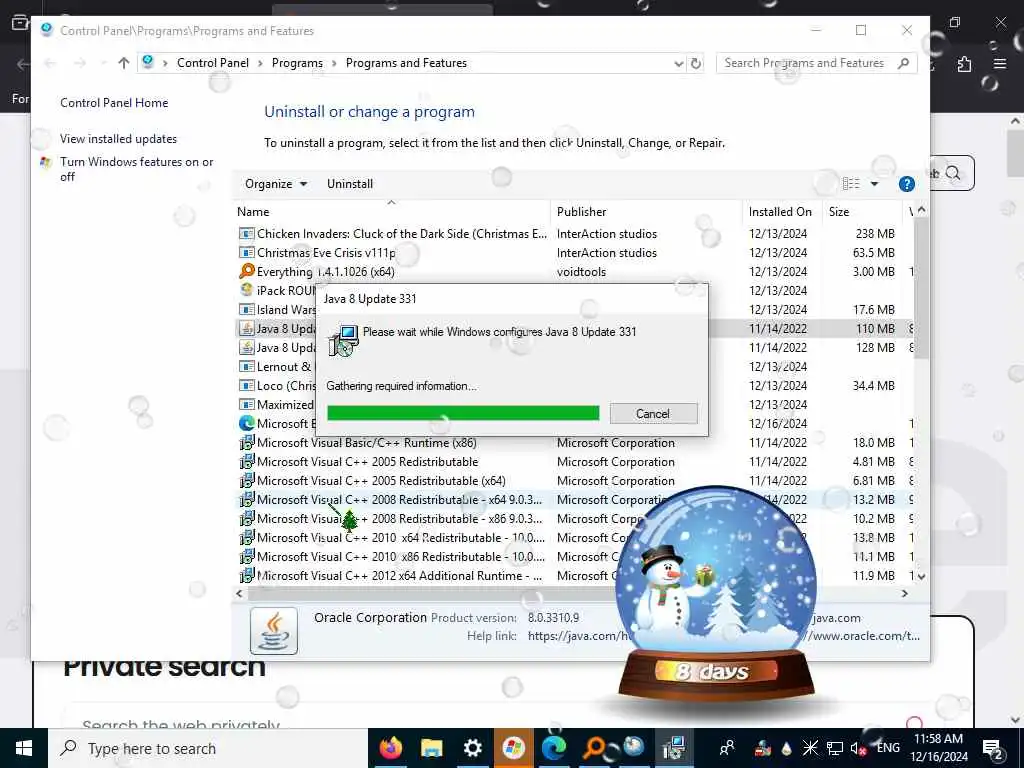Image resolution: width=1024 pixels, height=768 pixels.
Task: Click the taskbar clock showing 11:58 AM
Action: pos(938,748)
